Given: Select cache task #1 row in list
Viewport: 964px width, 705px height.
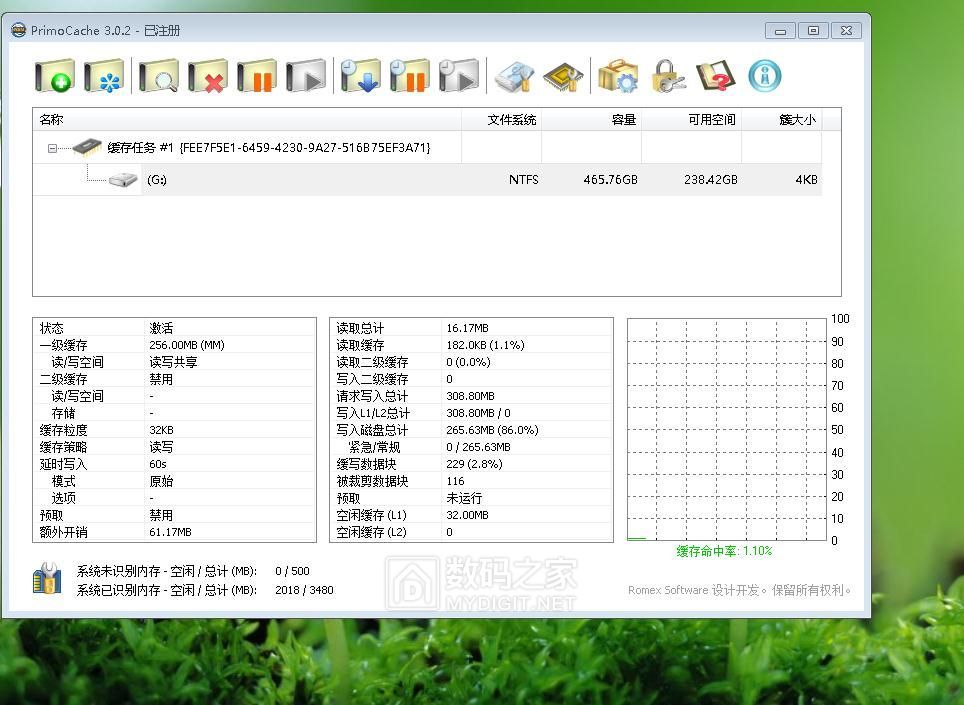Looking at the screenshot, I should [x=268, y=148].
